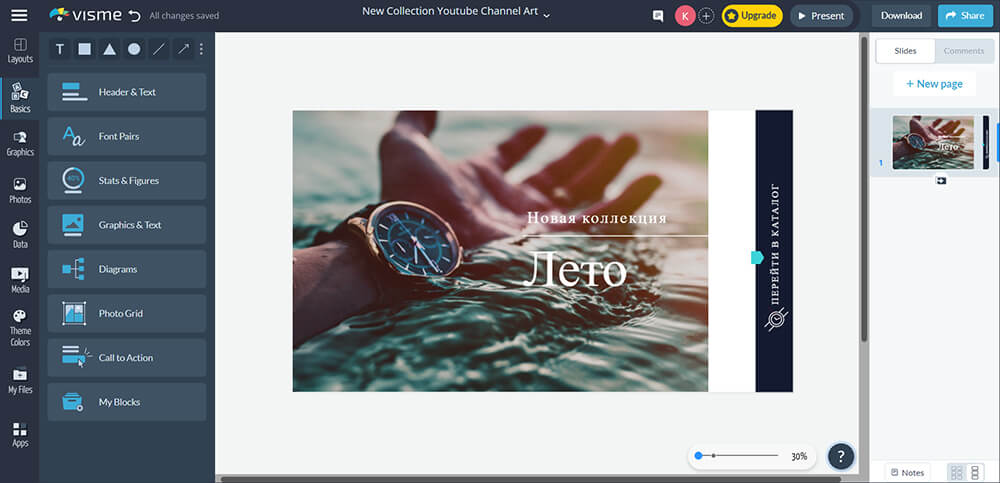Open My Blocks category
The image size is (1000, 483).
pos(127,402)
